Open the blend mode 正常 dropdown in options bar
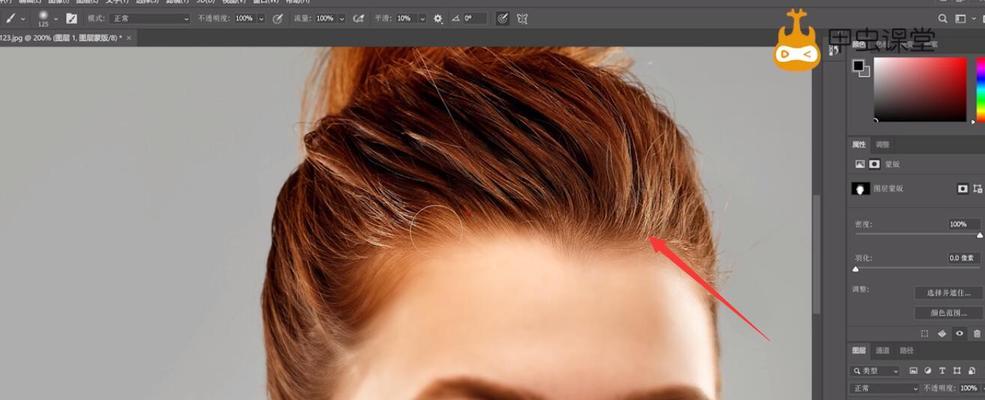Screen dimensions: 985x400 coord(150,19)
